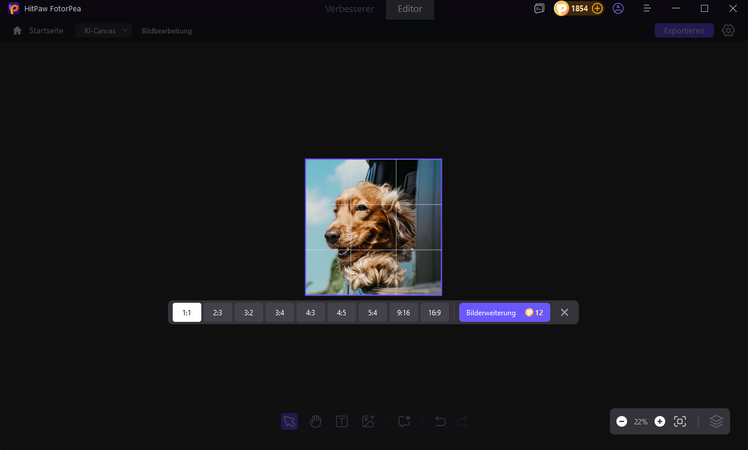
Task: Go to home icon
Action: click(x=17, y=31)
